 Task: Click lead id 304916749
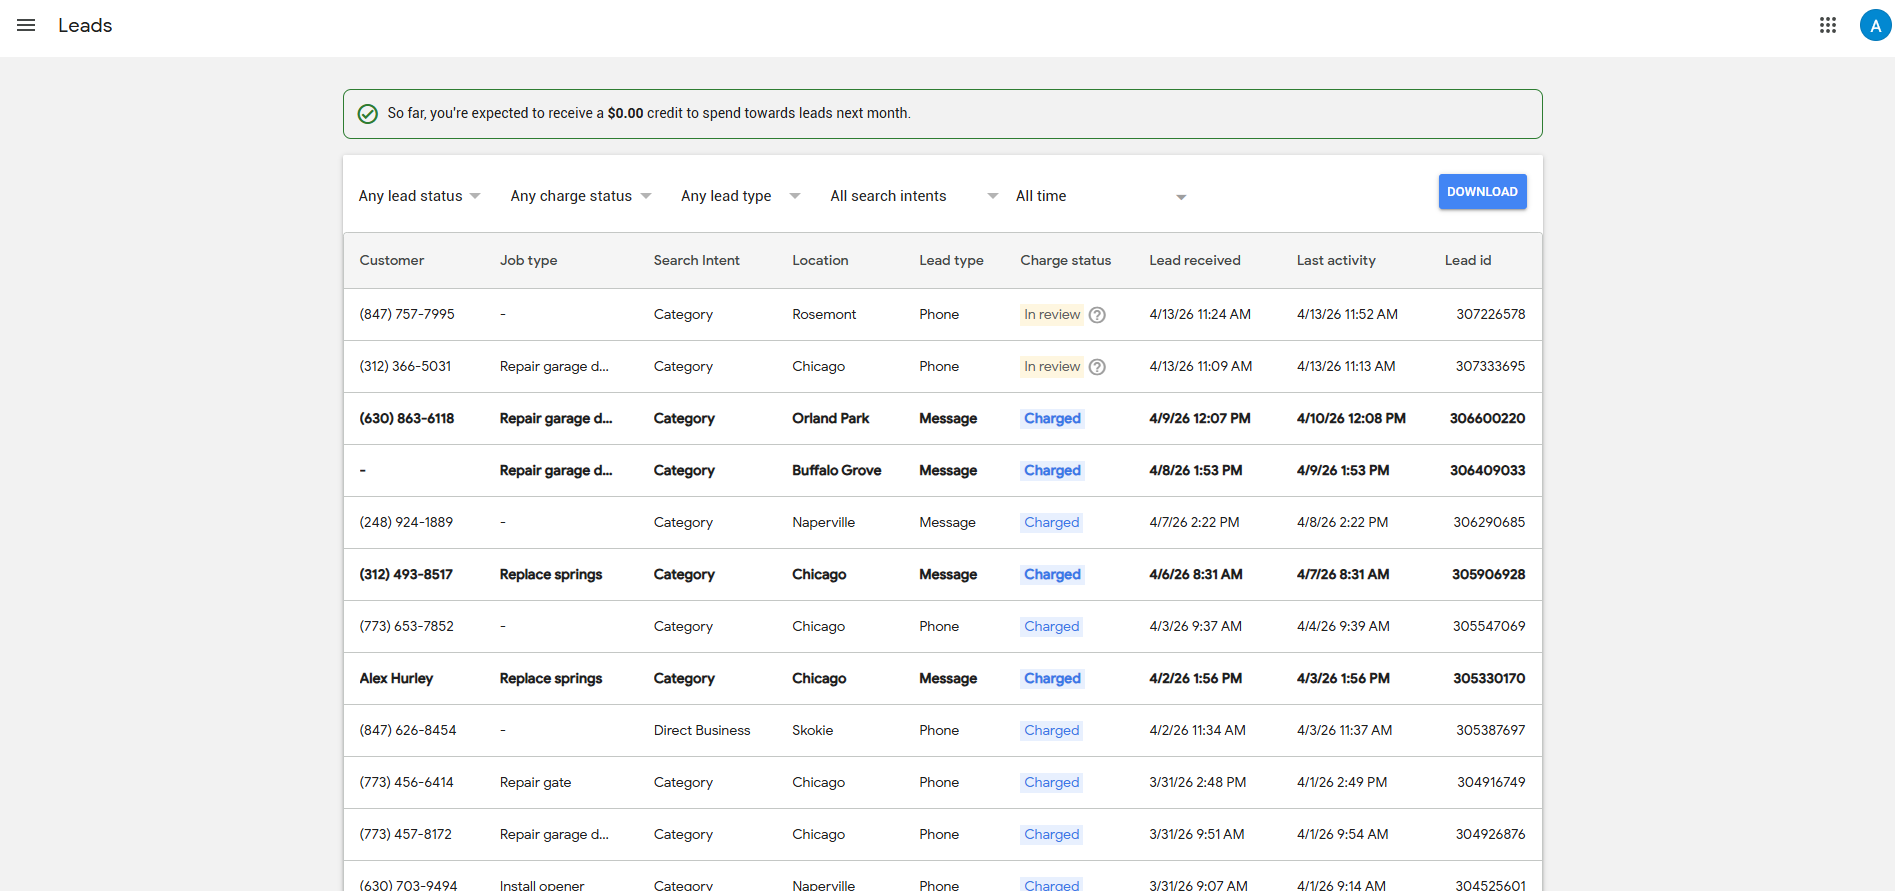(x=1491, y=782)
